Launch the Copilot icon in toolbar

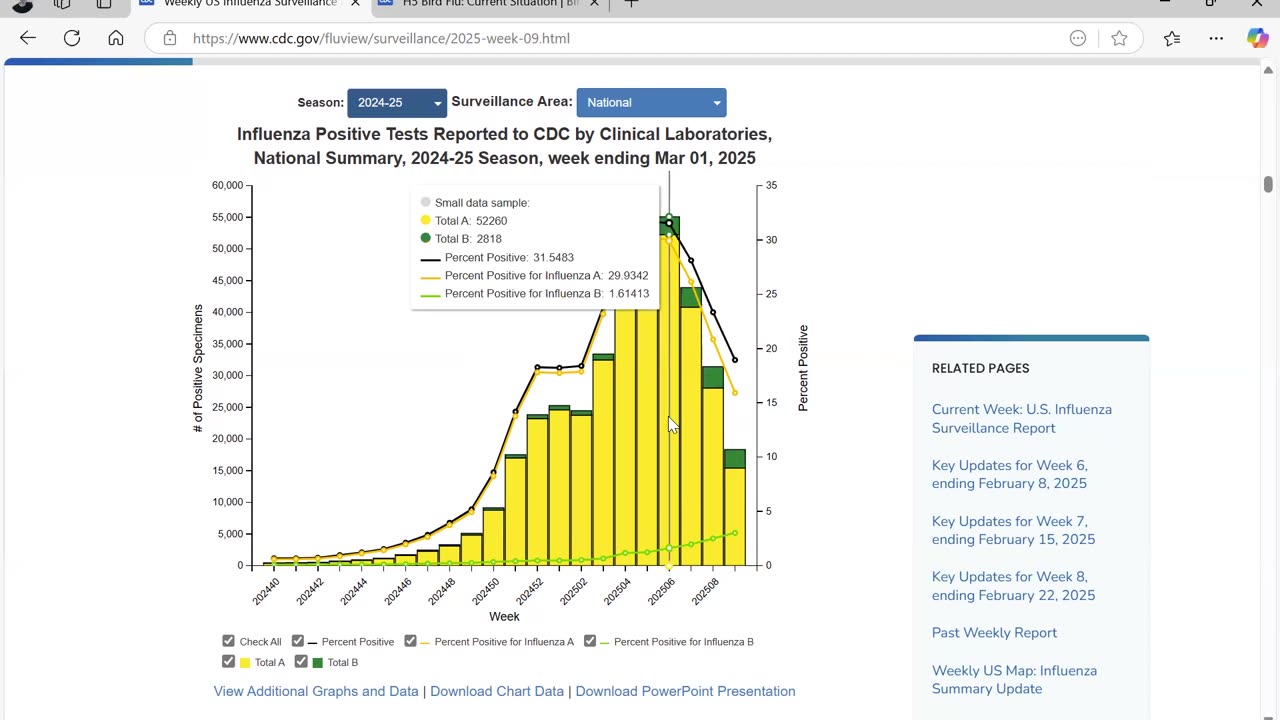[x=1258, y=38]
